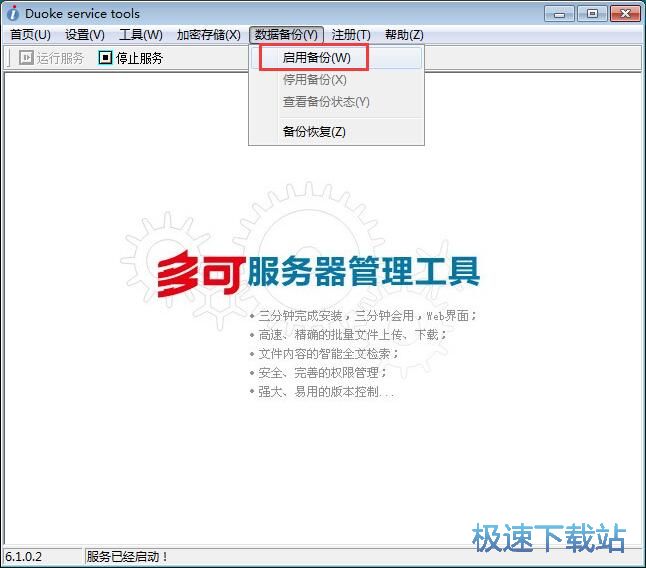Minimize the Duoke service tools window
Viewport: 646px width, 568px height.
(x=559, y=14)
